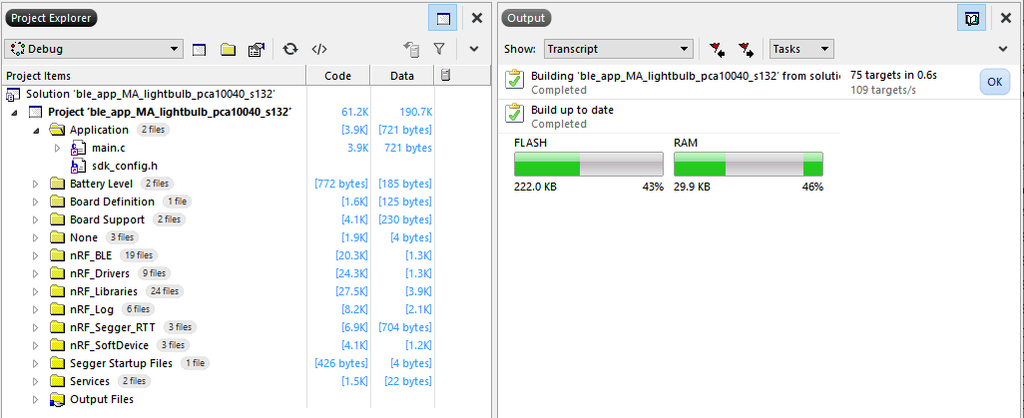Jump to previous error marker in Output
The width and height of the screenshot is (1024, 418).
click(x=717, y=48)
